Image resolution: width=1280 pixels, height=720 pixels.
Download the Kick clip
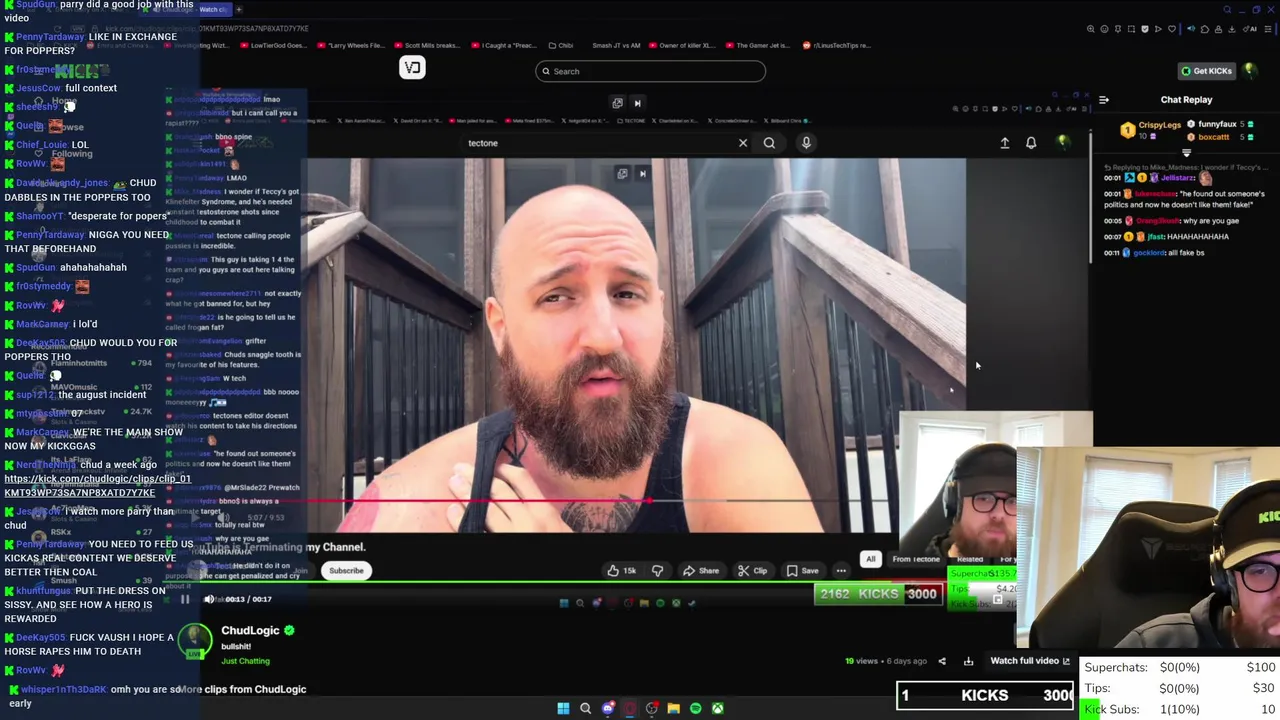point(968,661)
